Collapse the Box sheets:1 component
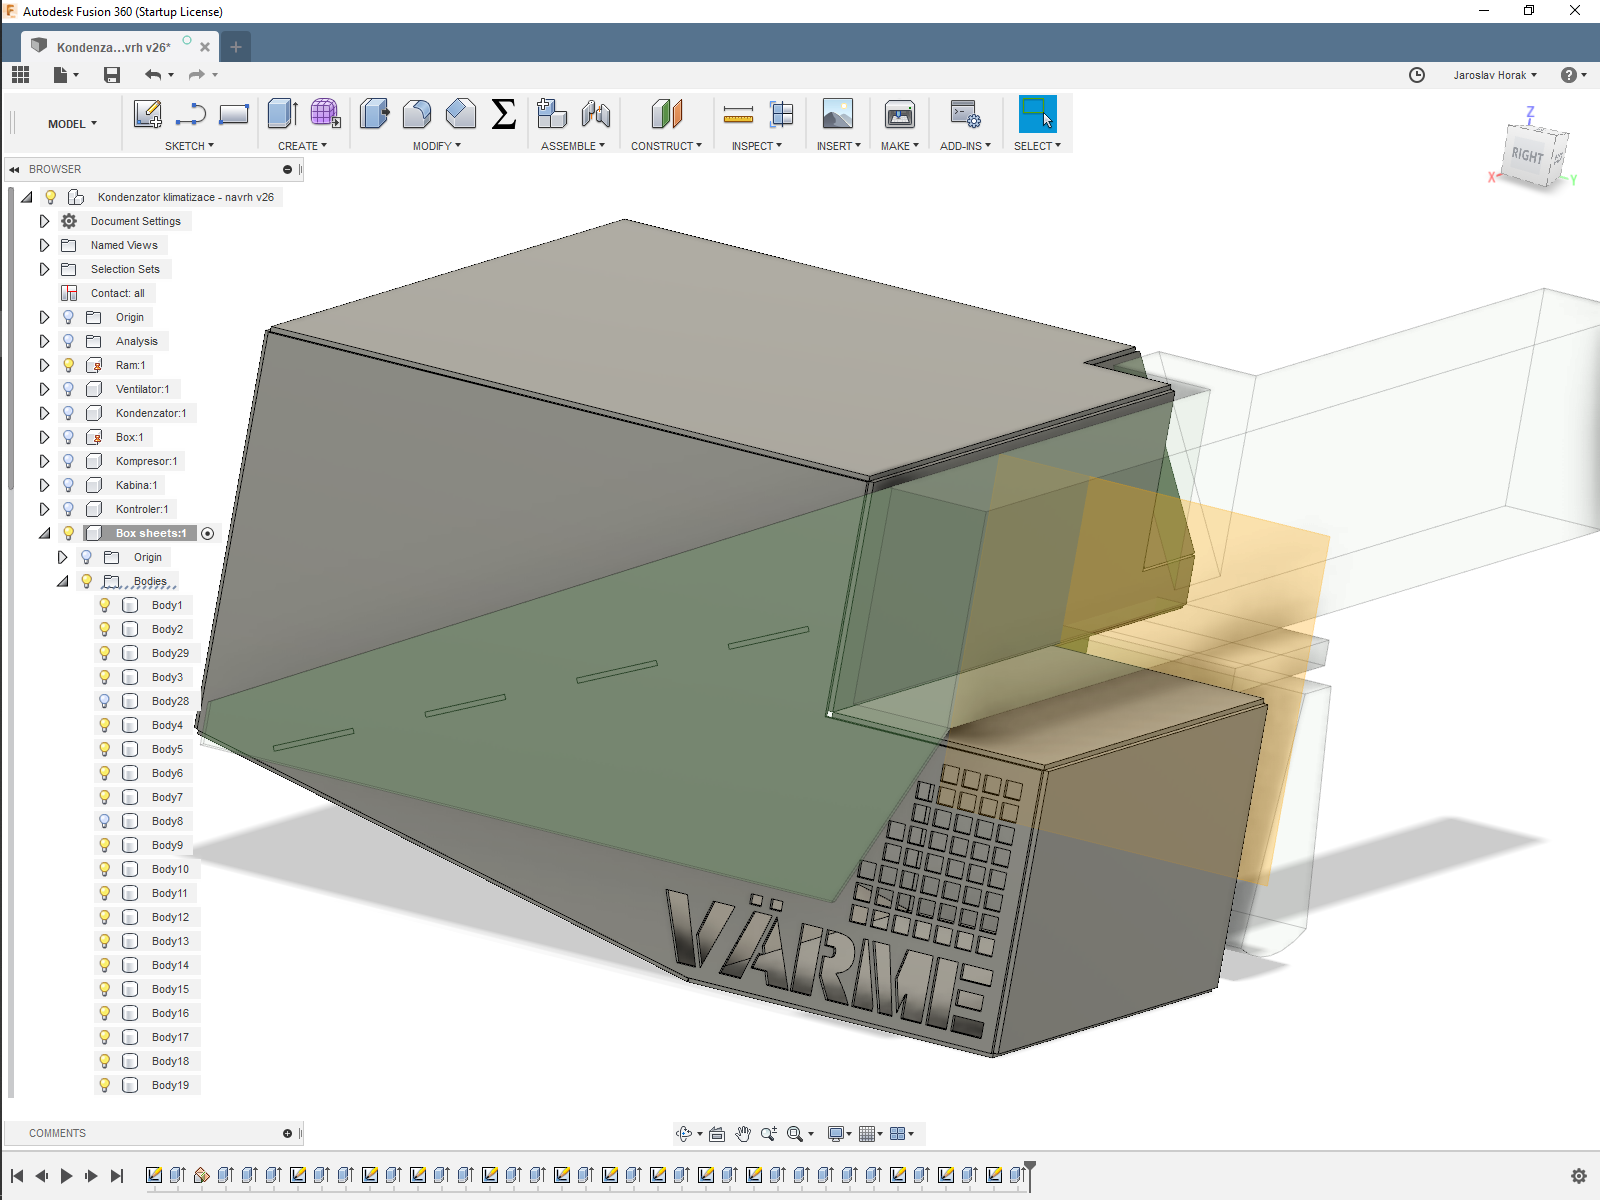This screenshot has width=1600, height=1200. pyautogui.click(x=44, y=533)
